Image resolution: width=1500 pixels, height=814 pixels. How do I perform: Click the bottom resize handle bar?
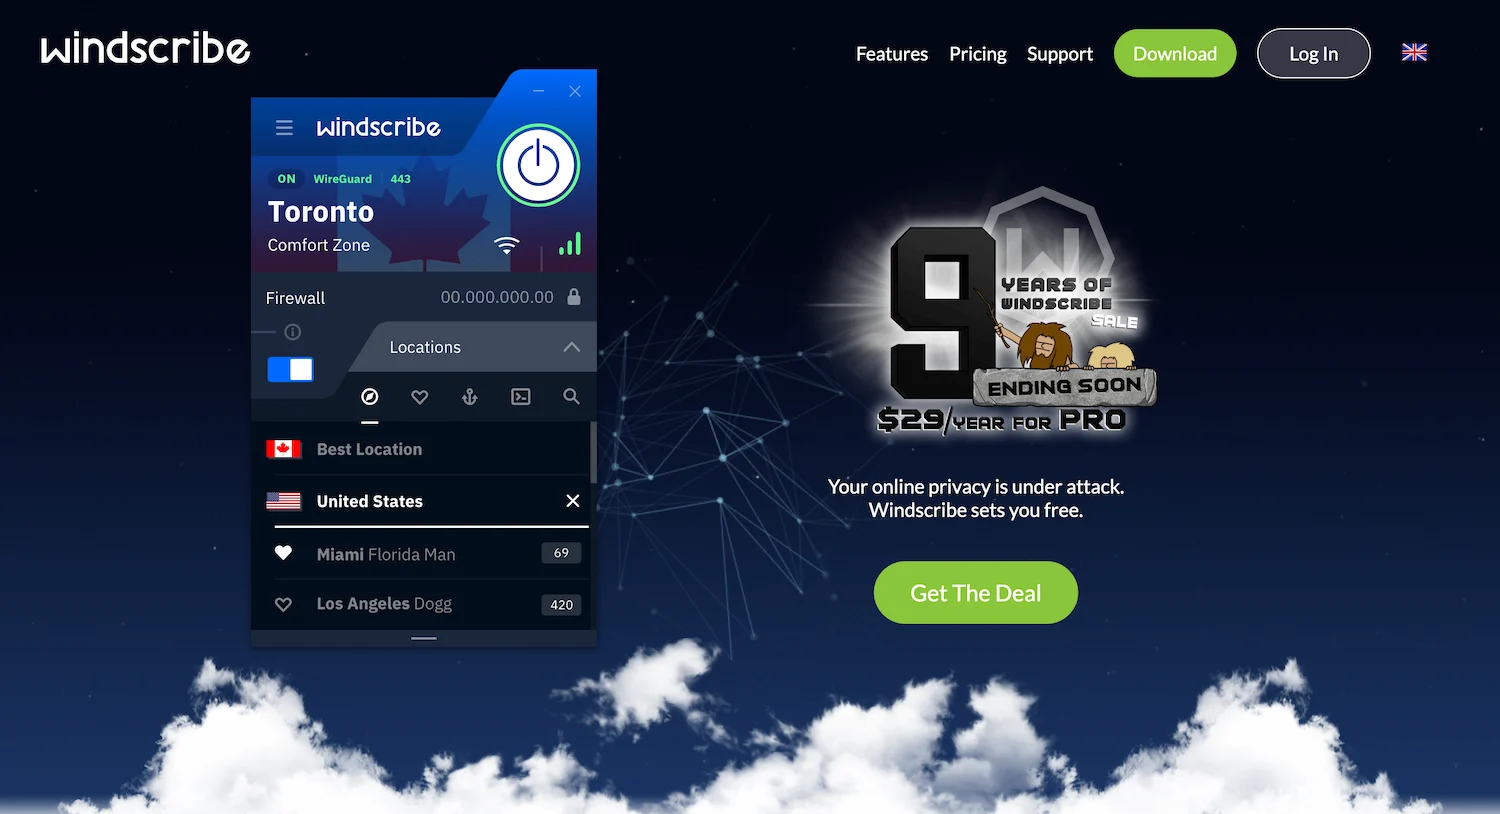(x=424, y=638)
